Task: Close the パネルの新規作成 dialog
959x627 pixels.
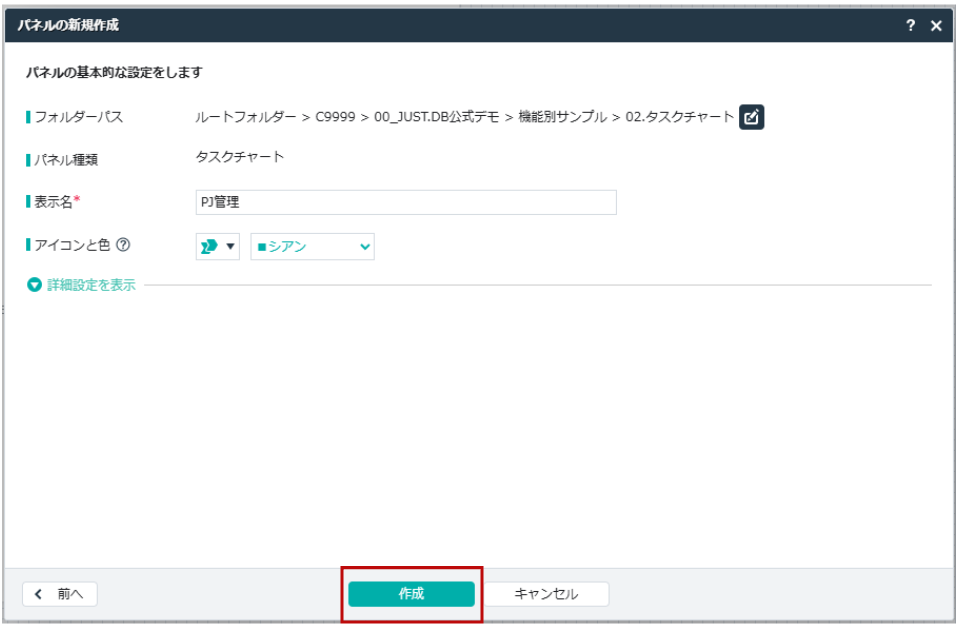Action: tap(936, 26)
